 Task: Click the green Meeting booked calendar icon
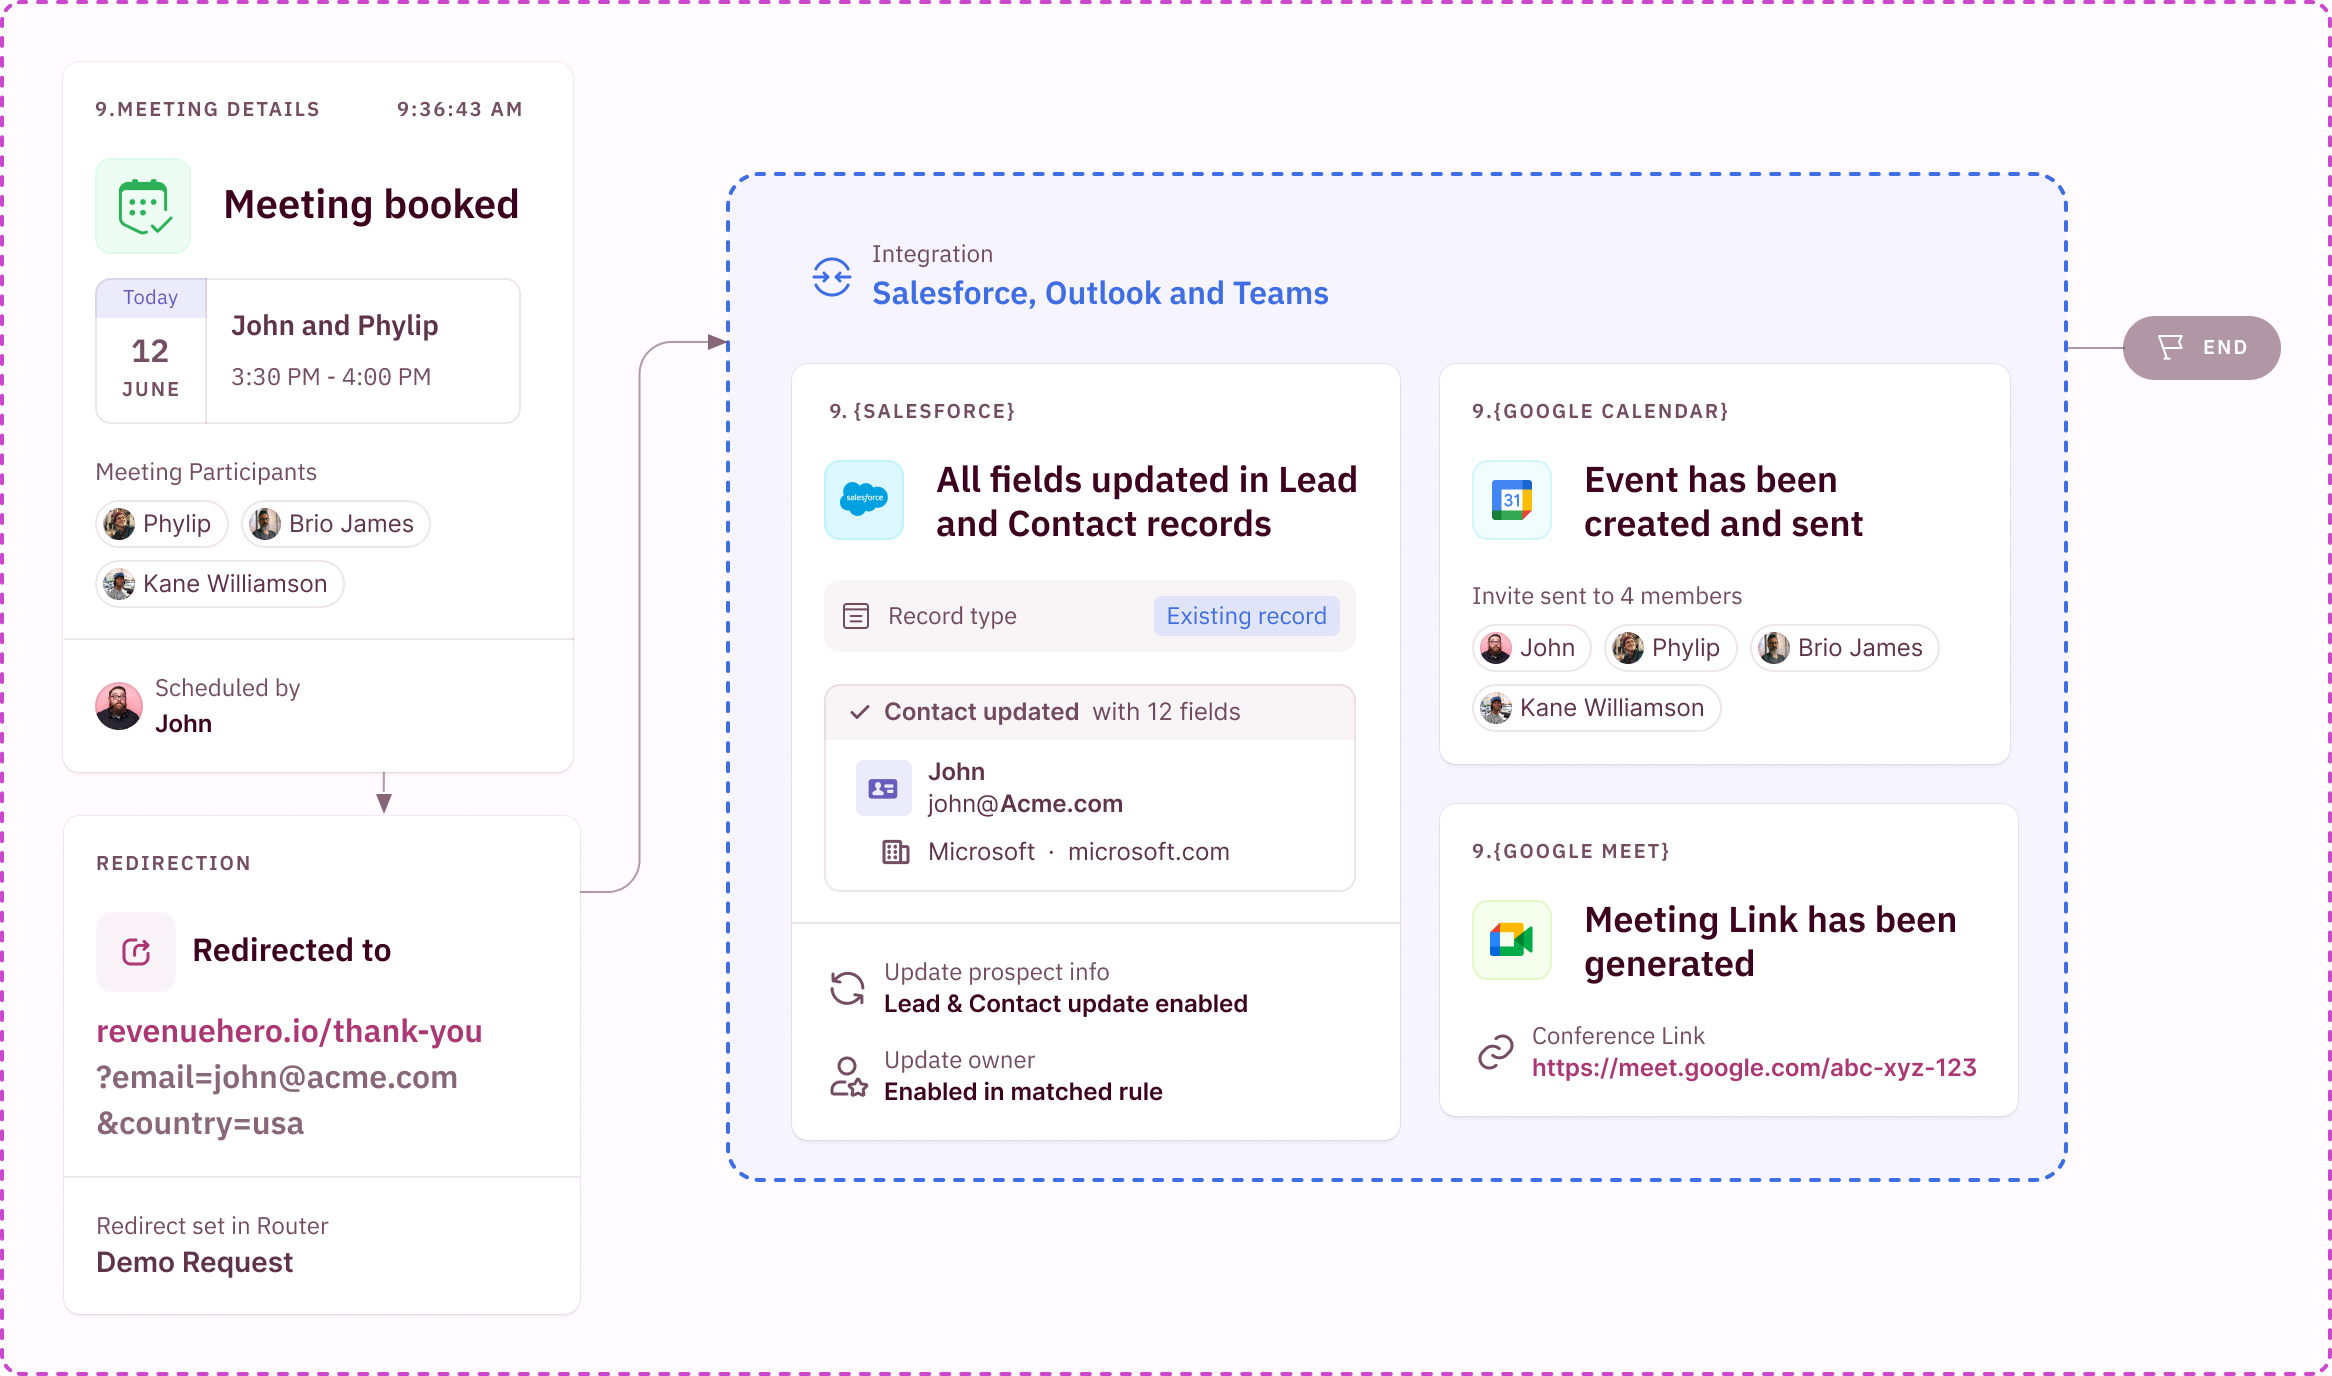pyautogui.click(x=143, y=206)
